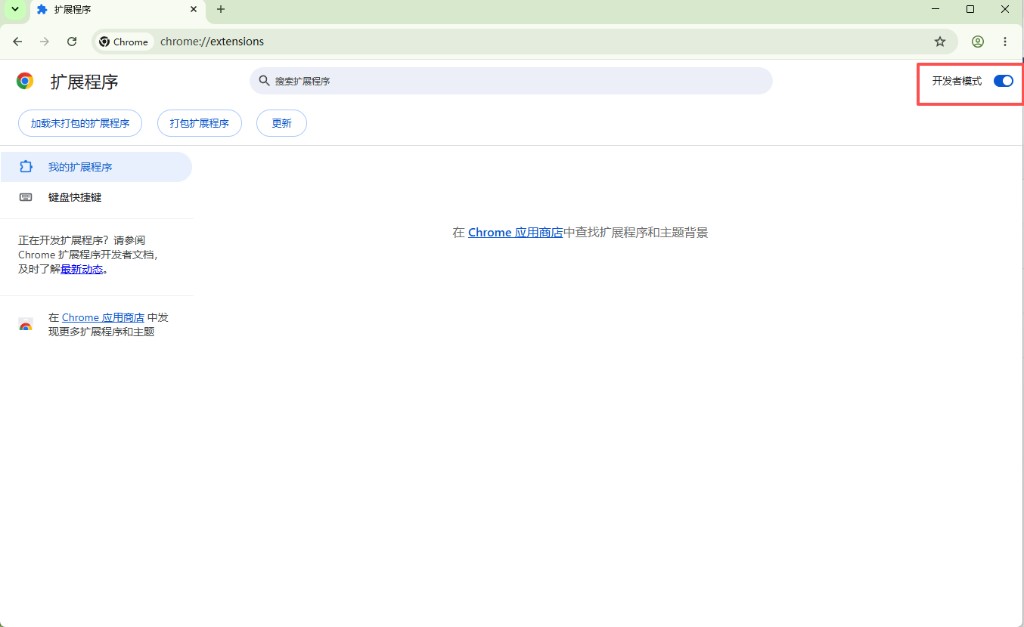Open a new tab with the plus button
The image size is (1024, 627).
[221, 9]
